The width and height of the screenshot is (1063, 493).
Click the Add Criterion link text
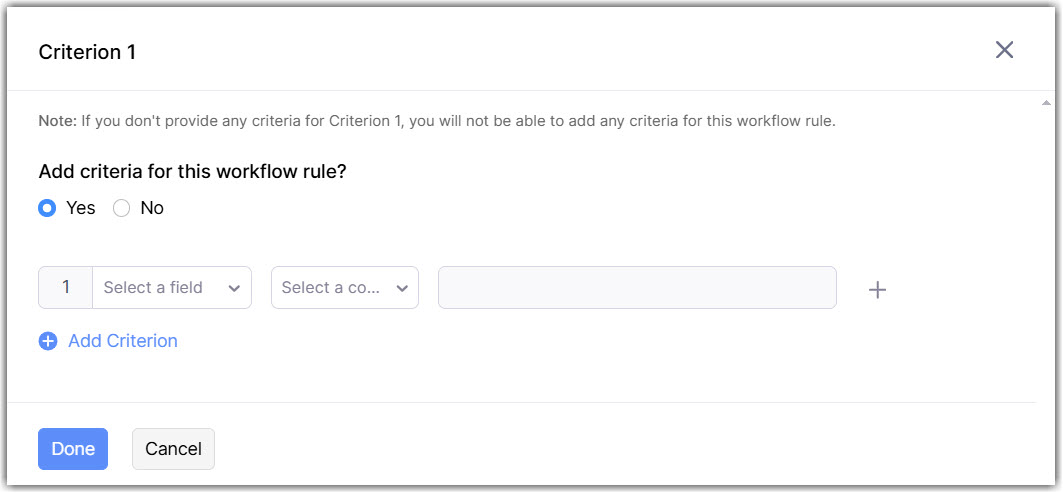[x=123, y=341]
